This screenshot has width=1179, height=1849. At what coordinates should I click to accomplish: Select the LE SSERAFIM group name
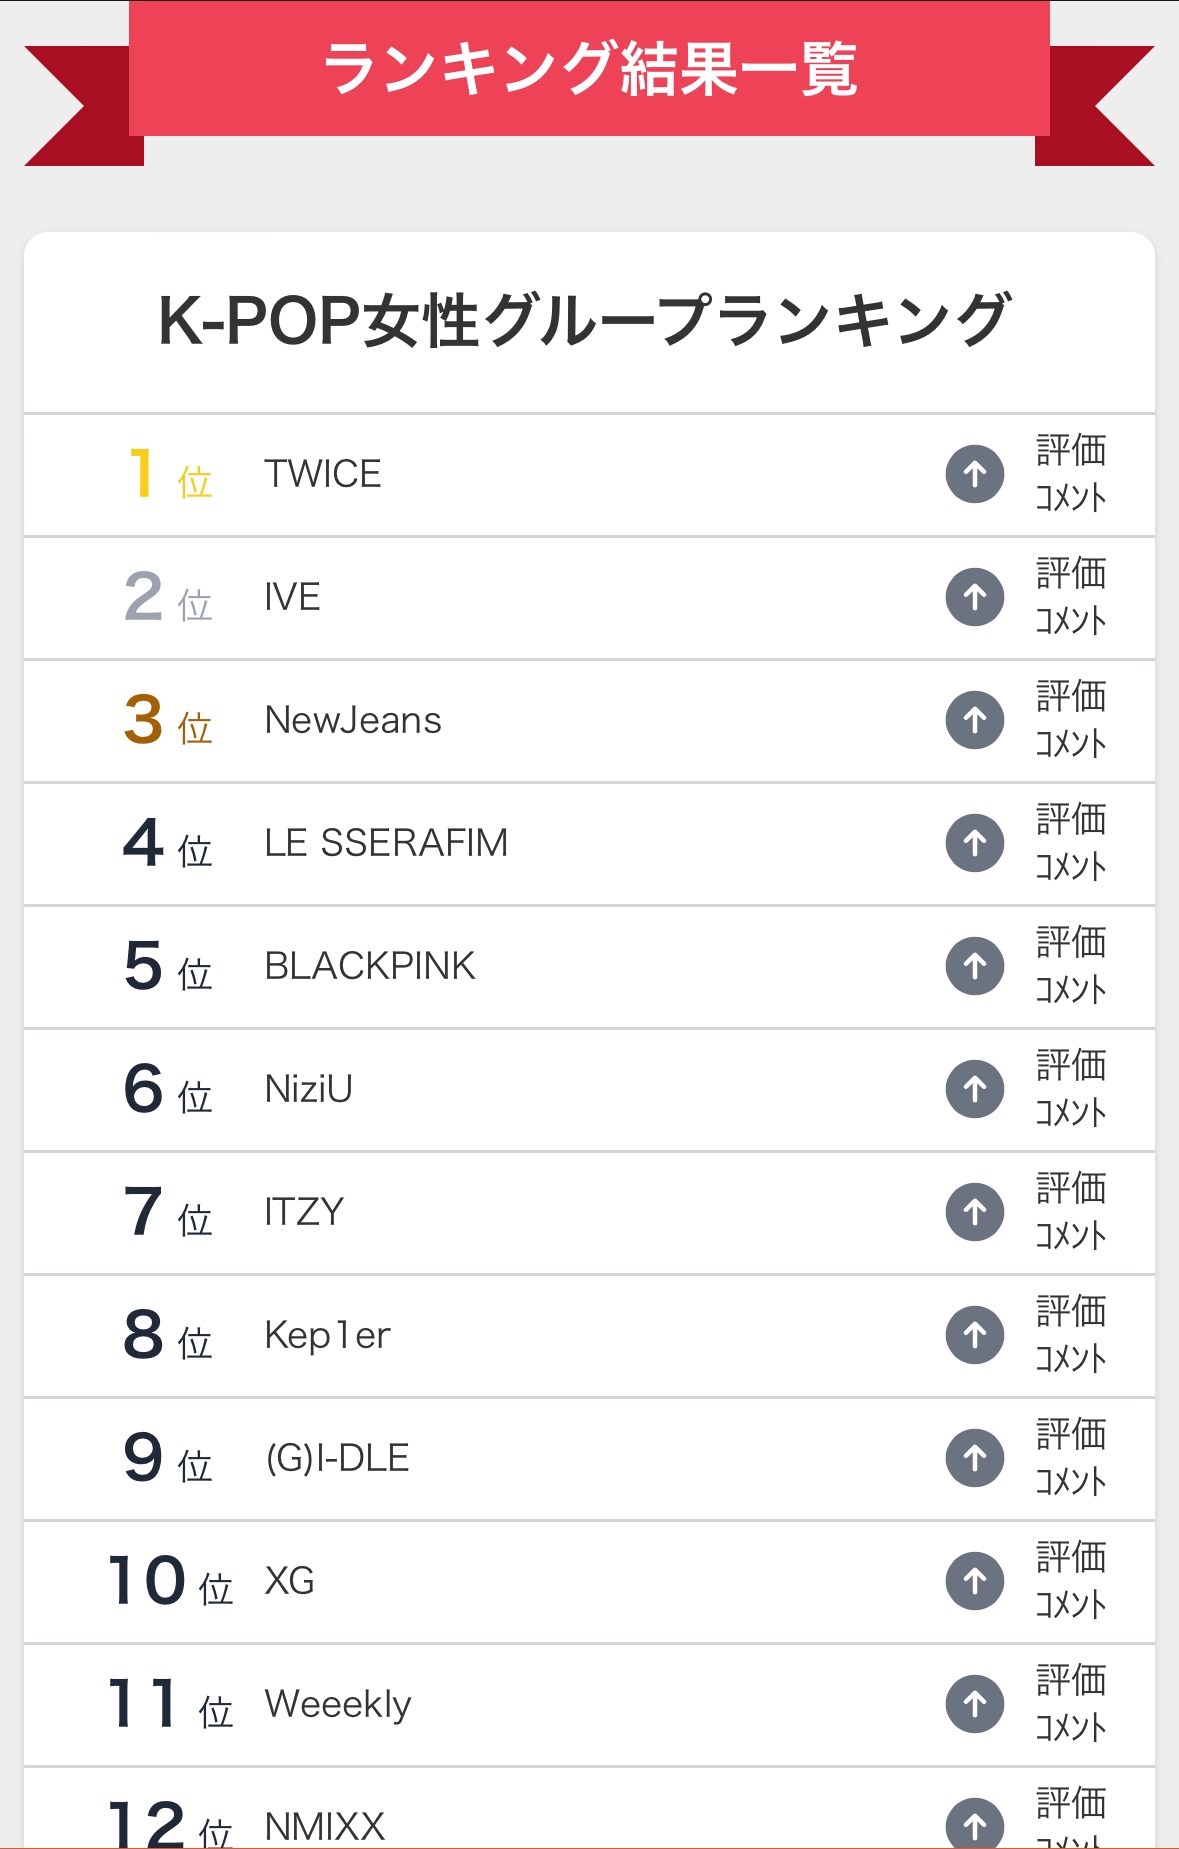tap(386, 843)
